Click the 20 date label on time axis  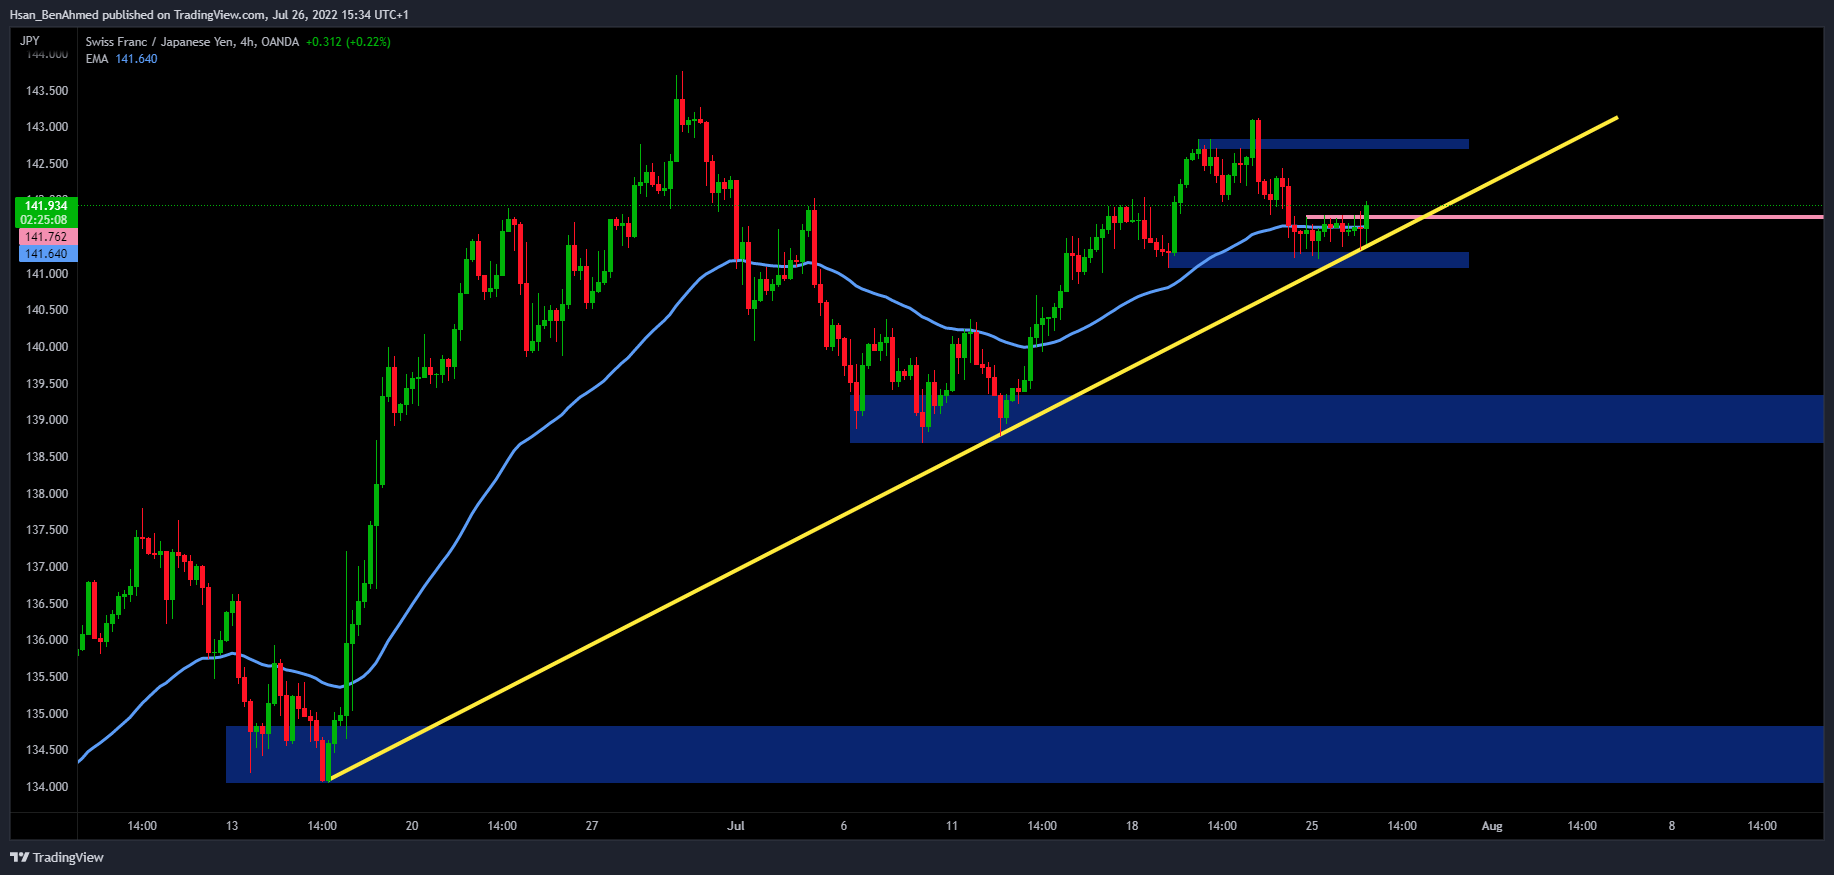tap(412, 826)
